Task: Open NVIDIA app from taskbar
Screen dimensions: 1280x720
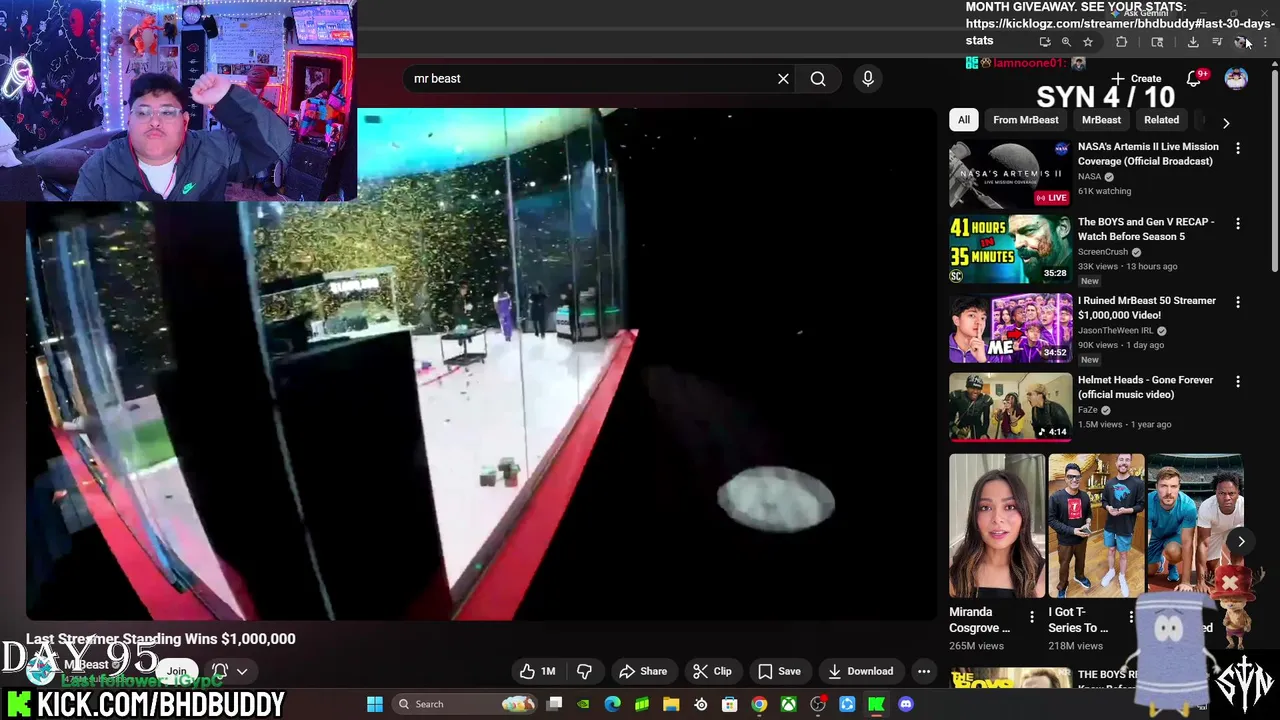Action: coord(583,704)
